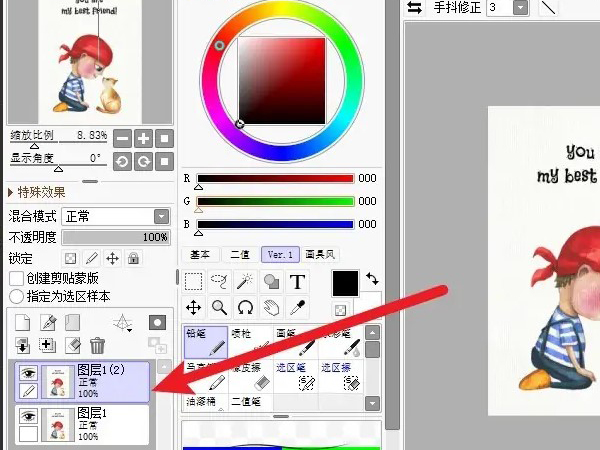Screen dimensions: 600x450
Task: Toggle the pencil box on 图层1(2)
Action: (x=28, y=391)
